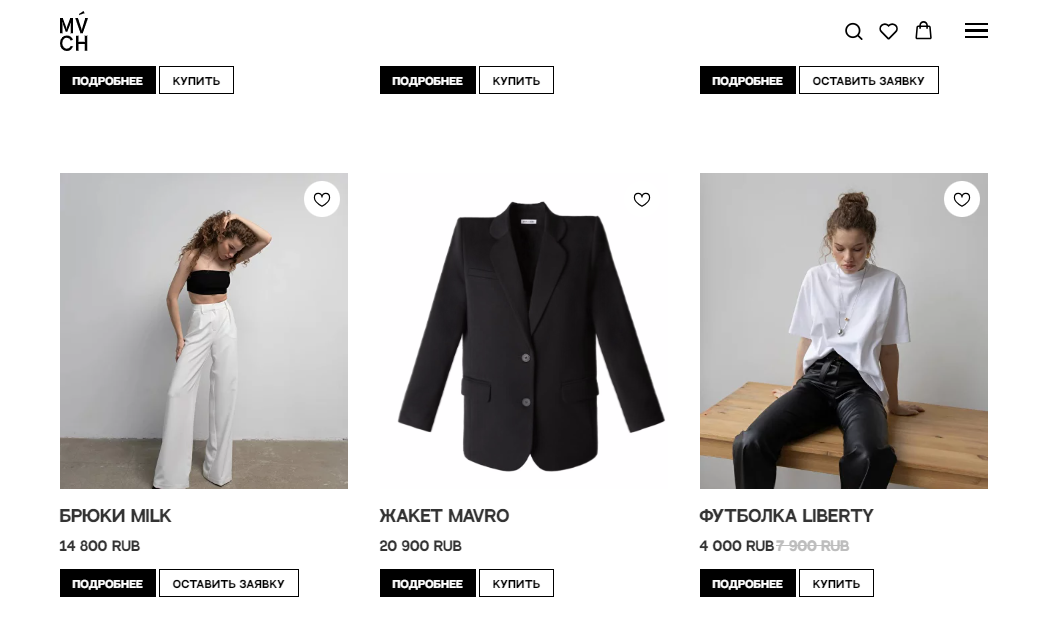Click Подробнее under Жакет Mavro

pyautogui.click(x=428, y=583)
